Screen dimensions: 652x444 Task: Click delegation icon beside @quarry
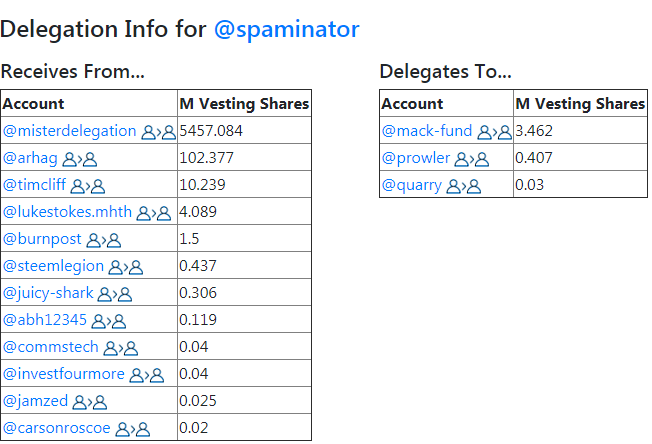pyautogui.click(x=463, y=185)
